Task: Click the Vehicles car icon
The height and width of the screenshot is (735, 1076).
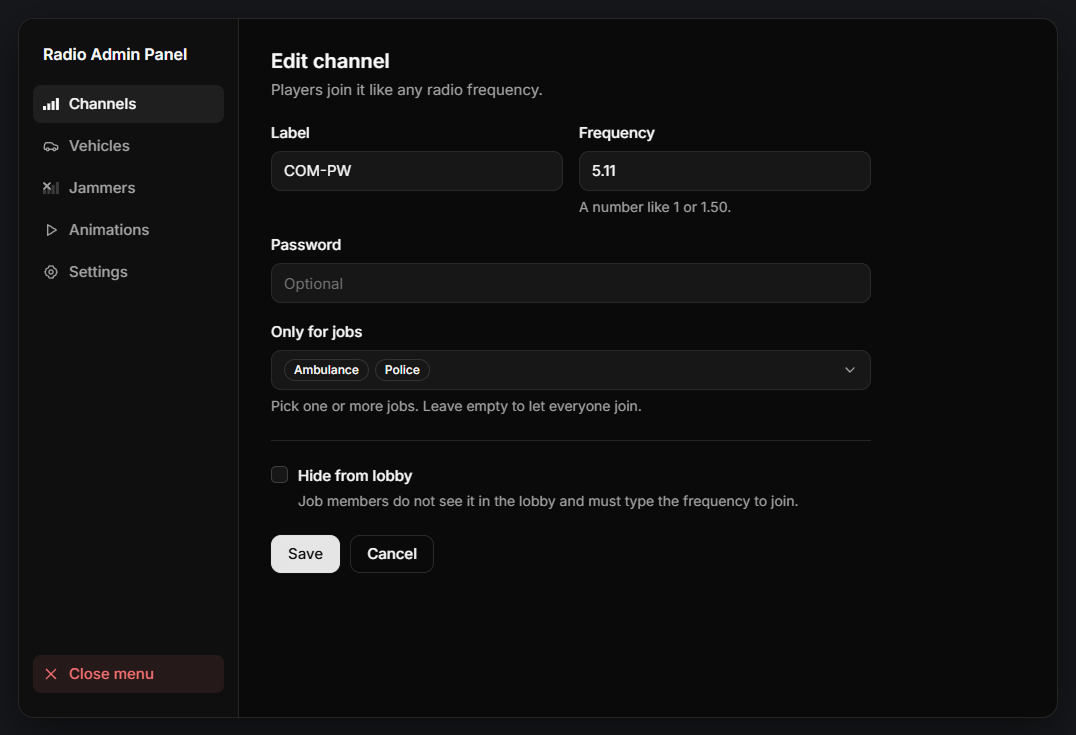Action: pyautogui.click(x=51, y=146)
